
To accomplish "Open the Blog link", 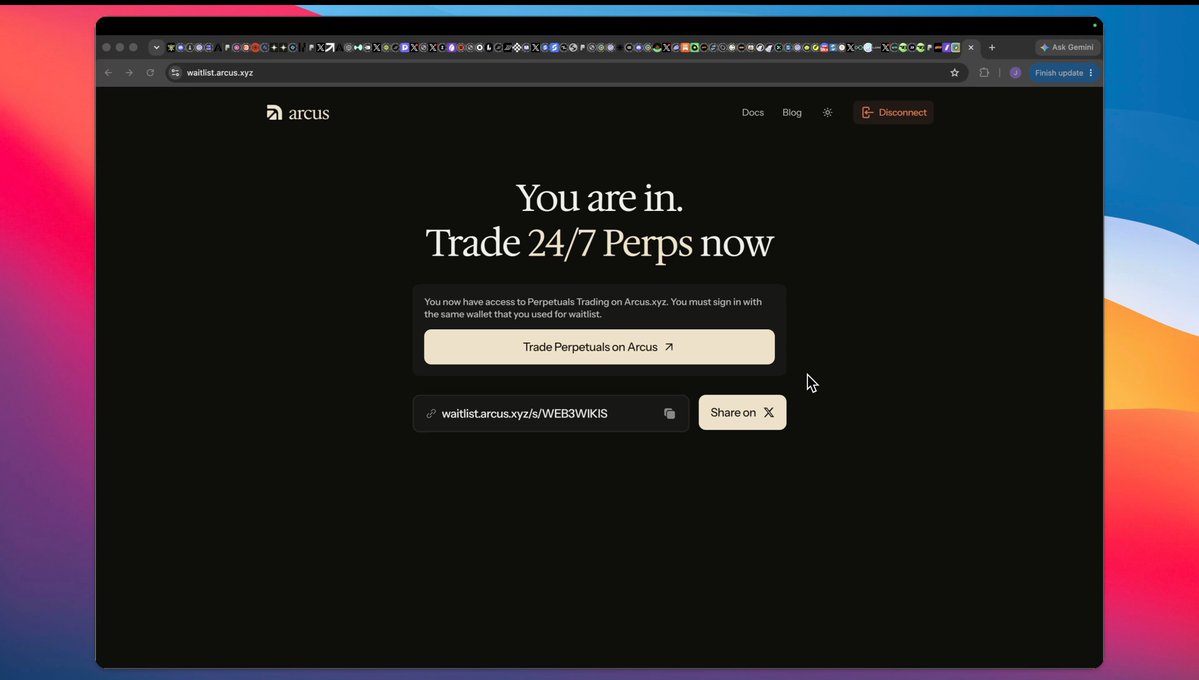I will pyautogui.click(x=791, y=112).
